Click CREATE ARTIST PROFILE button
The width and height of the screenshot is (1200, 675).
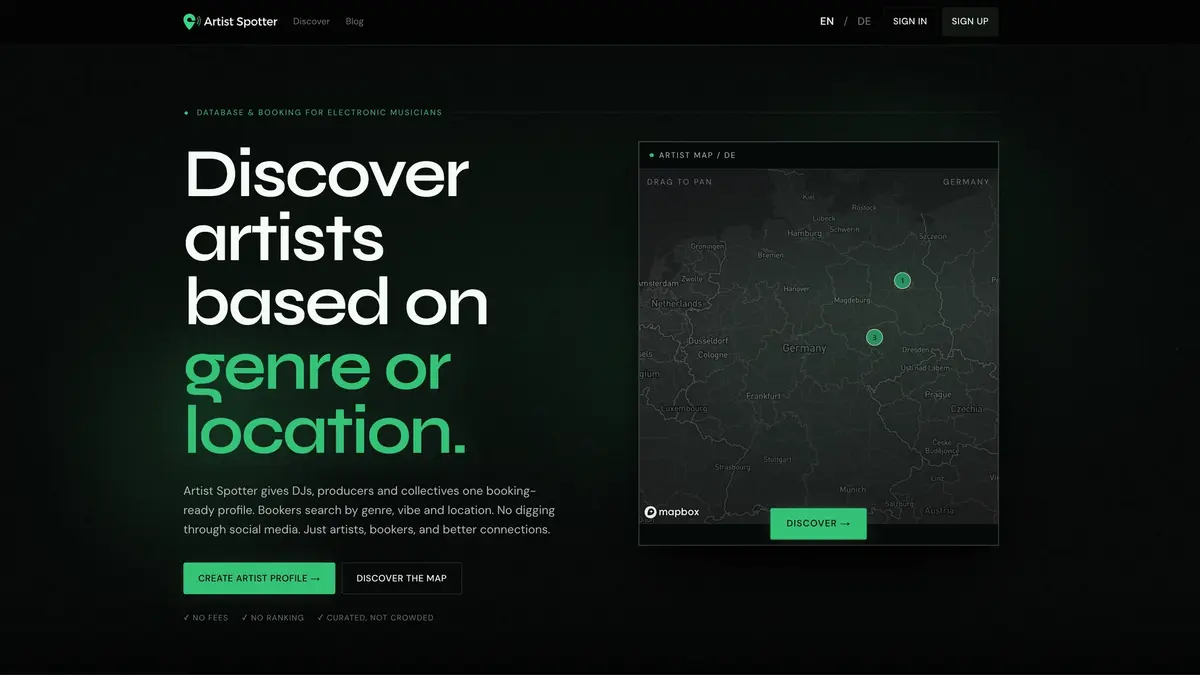(259, 578)
